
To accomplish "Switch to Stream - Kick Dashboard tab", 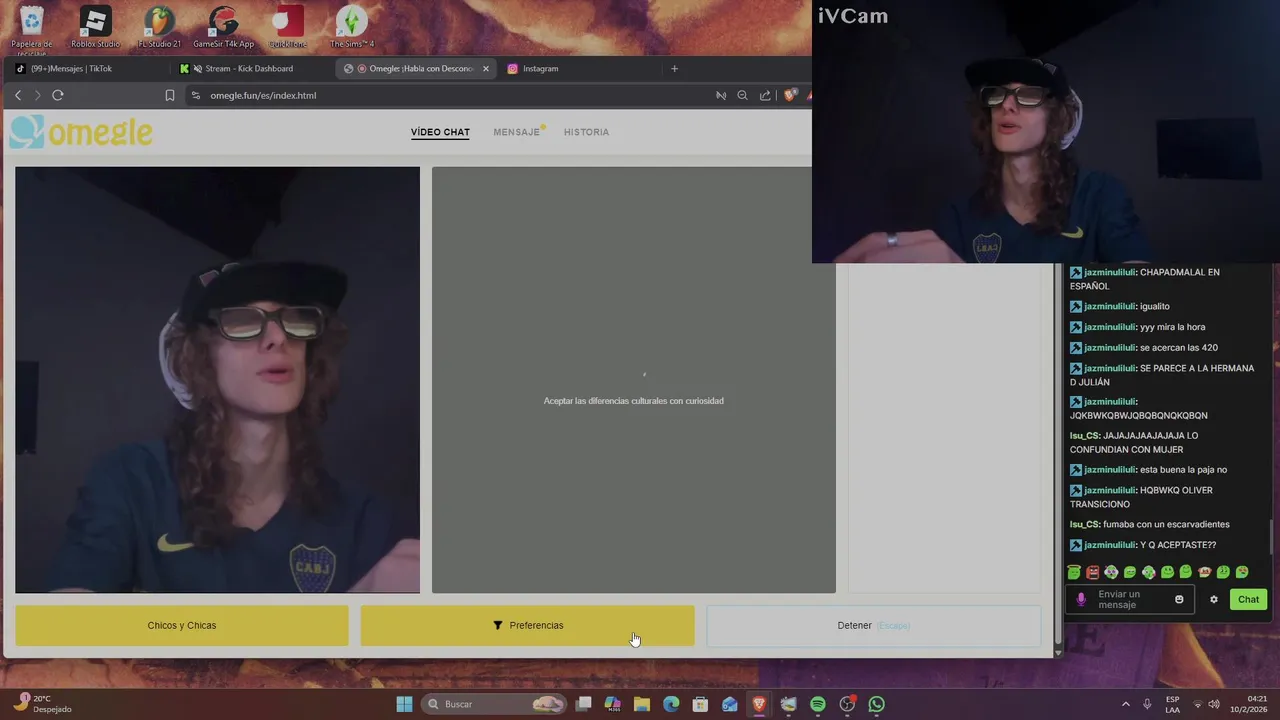I will [250, 69].
